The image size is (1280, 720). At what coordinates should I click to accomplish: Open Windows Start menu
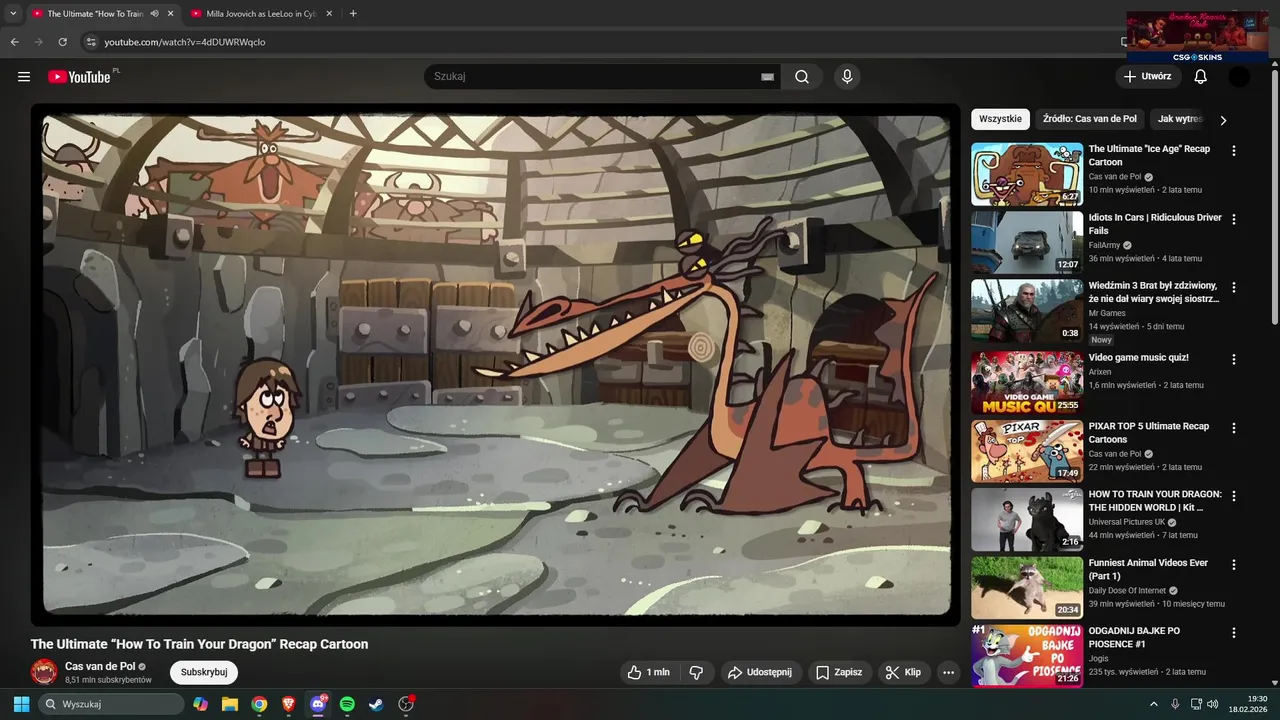click(x=20, y=704)
